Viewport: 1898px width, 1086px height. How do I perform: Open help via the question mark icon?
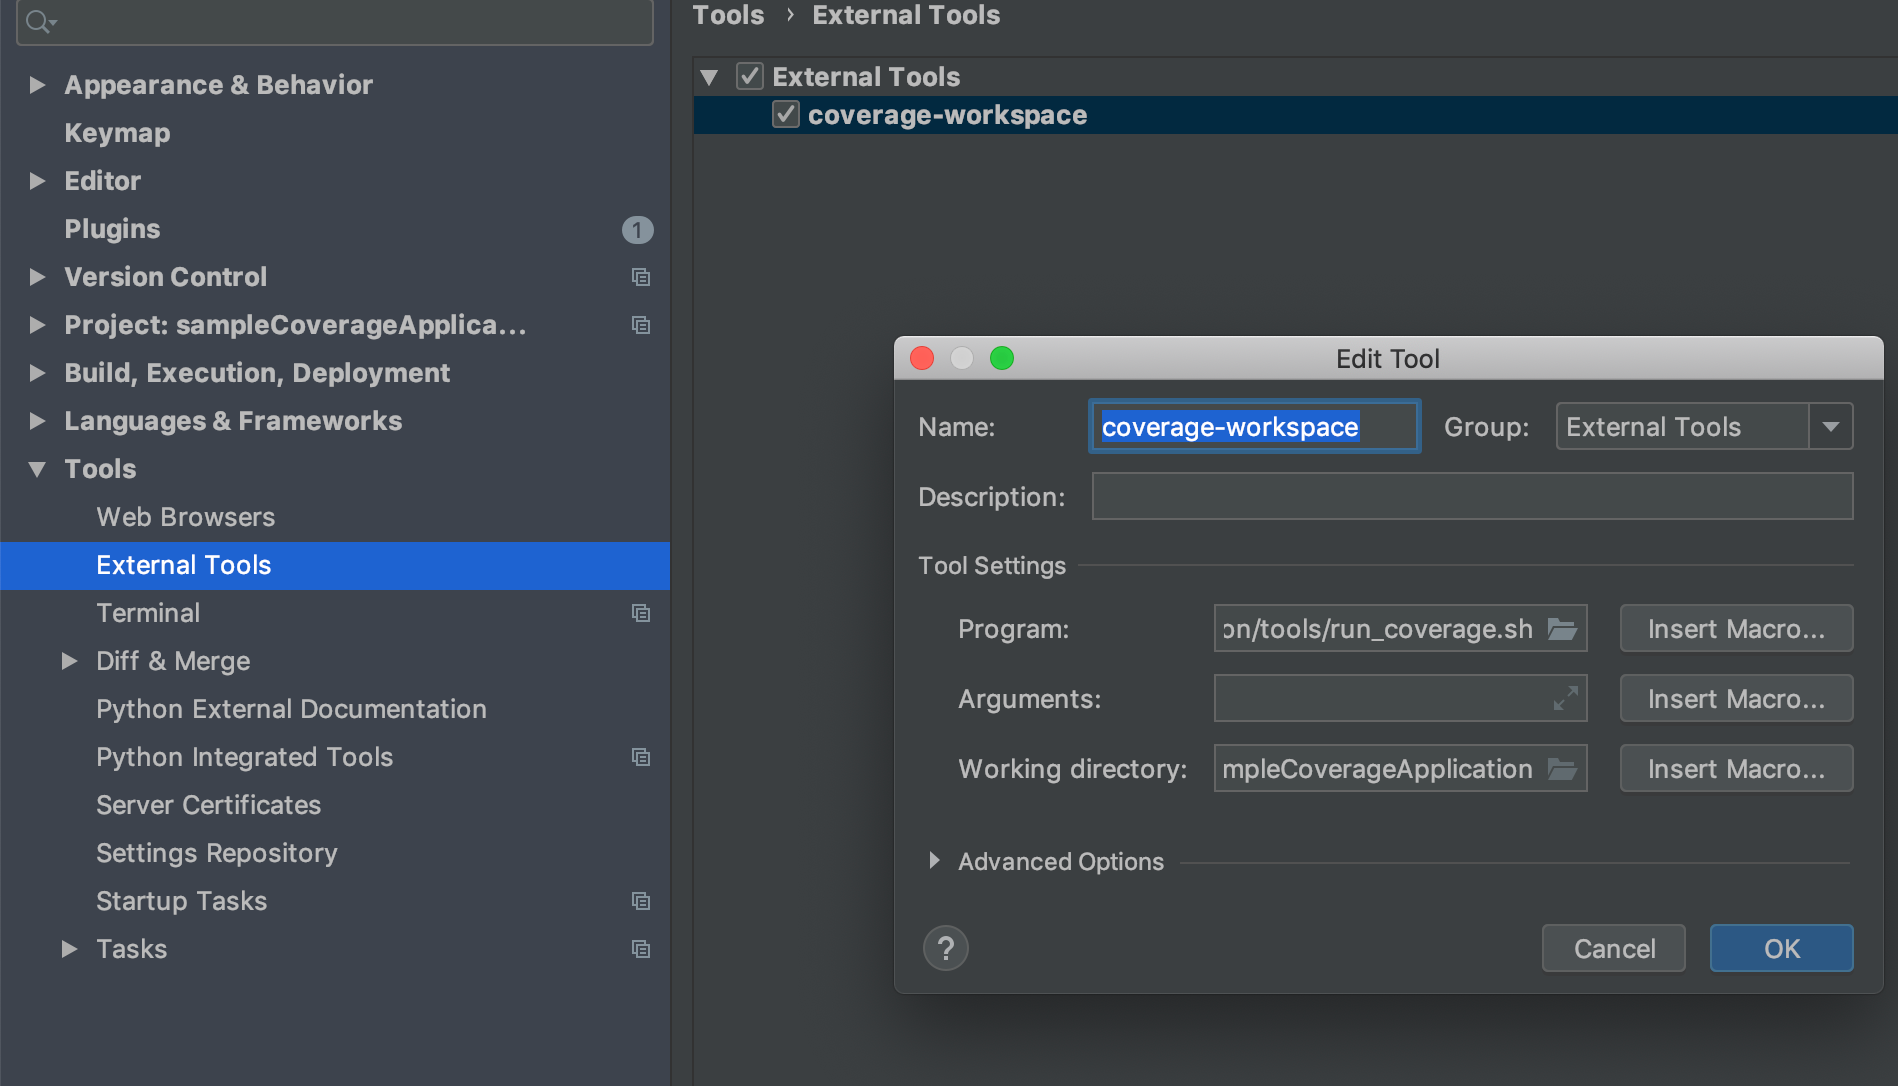click(x=945, y=948)
